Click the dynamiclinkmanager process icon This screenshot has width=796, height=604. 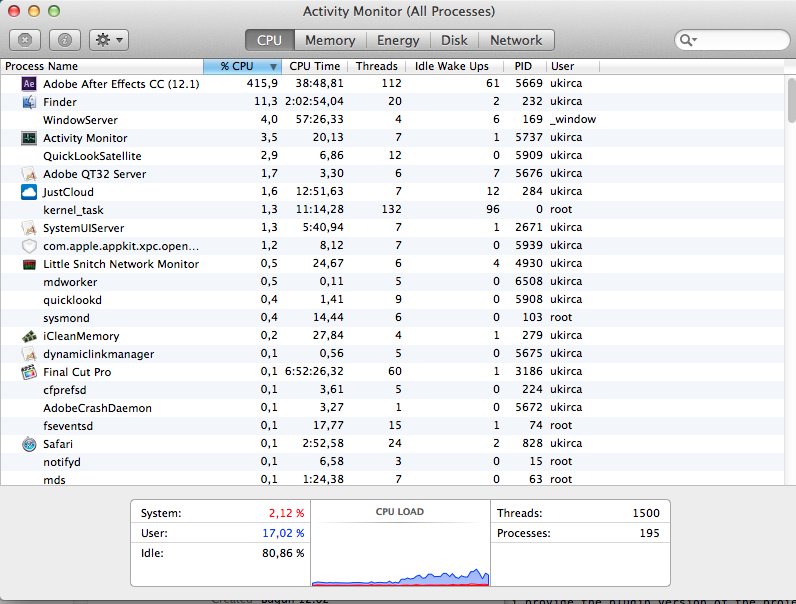point(29,354)
